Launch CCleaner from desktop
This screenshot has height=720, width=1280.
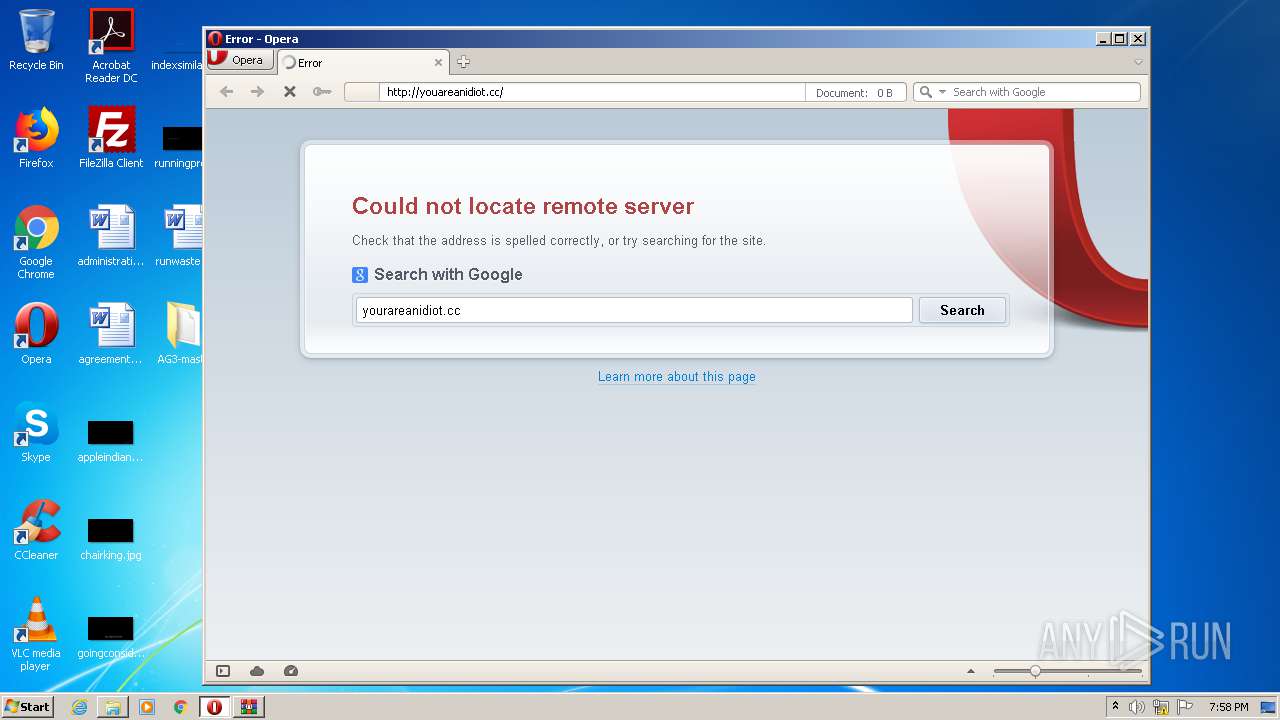coord(36,530)
